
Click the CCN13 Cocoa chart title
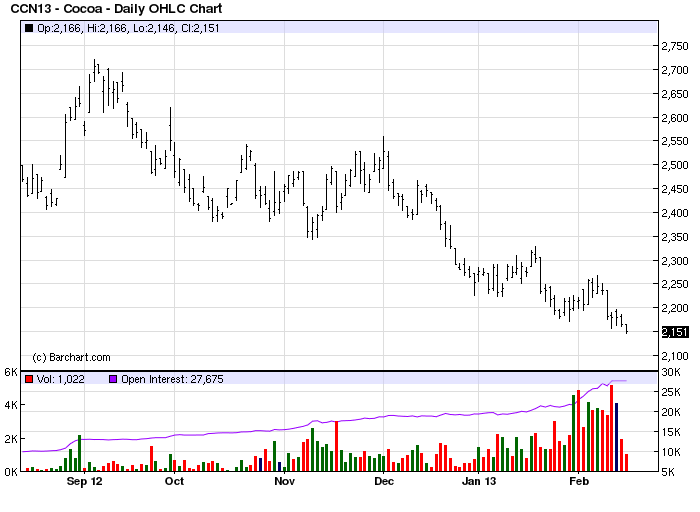116,8
